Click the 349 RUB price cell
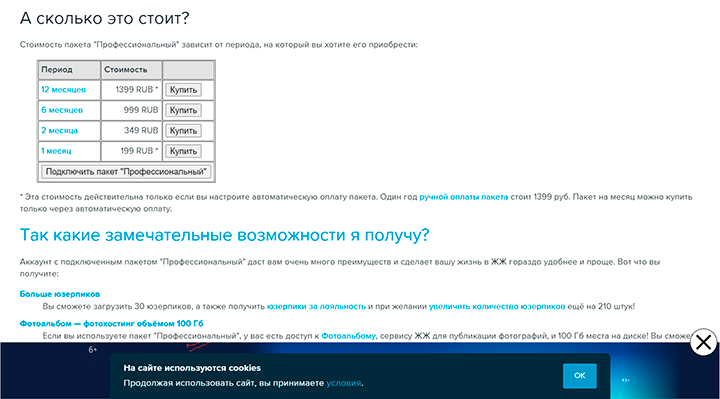The height and width of the screenshot is (399, 720). [131, 130]
